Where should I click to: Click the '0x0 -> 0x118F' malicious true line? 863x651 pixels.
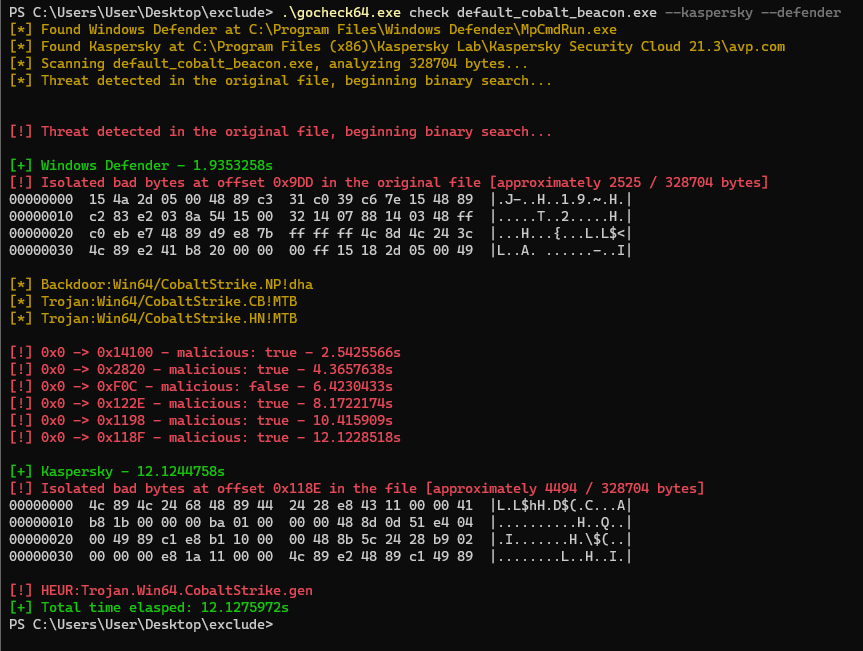[205, 438]
